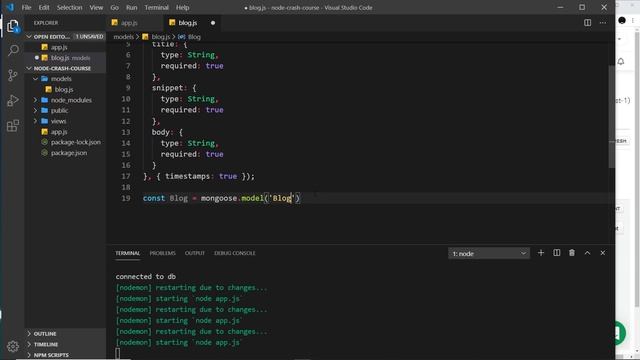Place cursor on line 17 timestamps code
Image resolution: width=640 pixels, height=360 pixels.
pyautogui.click(x=199, y=176)
